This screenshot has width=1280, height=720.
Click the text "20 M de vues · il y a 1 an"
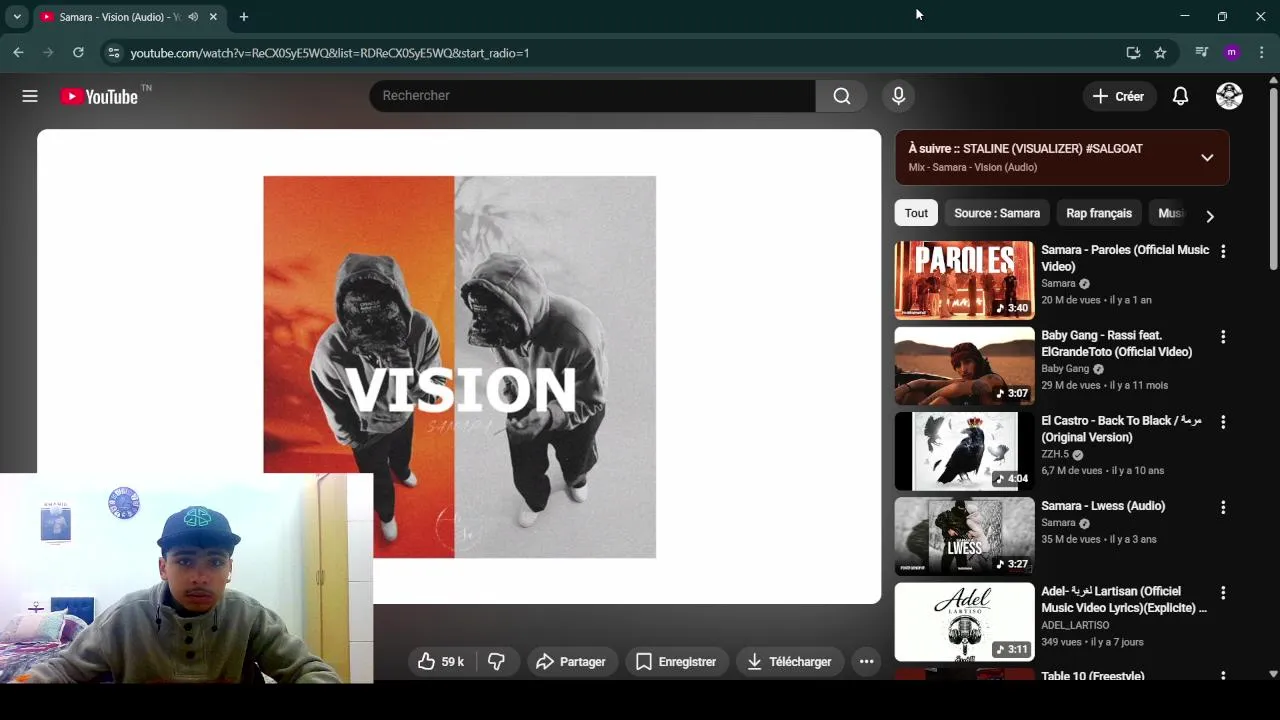(x=1096, y=300)
